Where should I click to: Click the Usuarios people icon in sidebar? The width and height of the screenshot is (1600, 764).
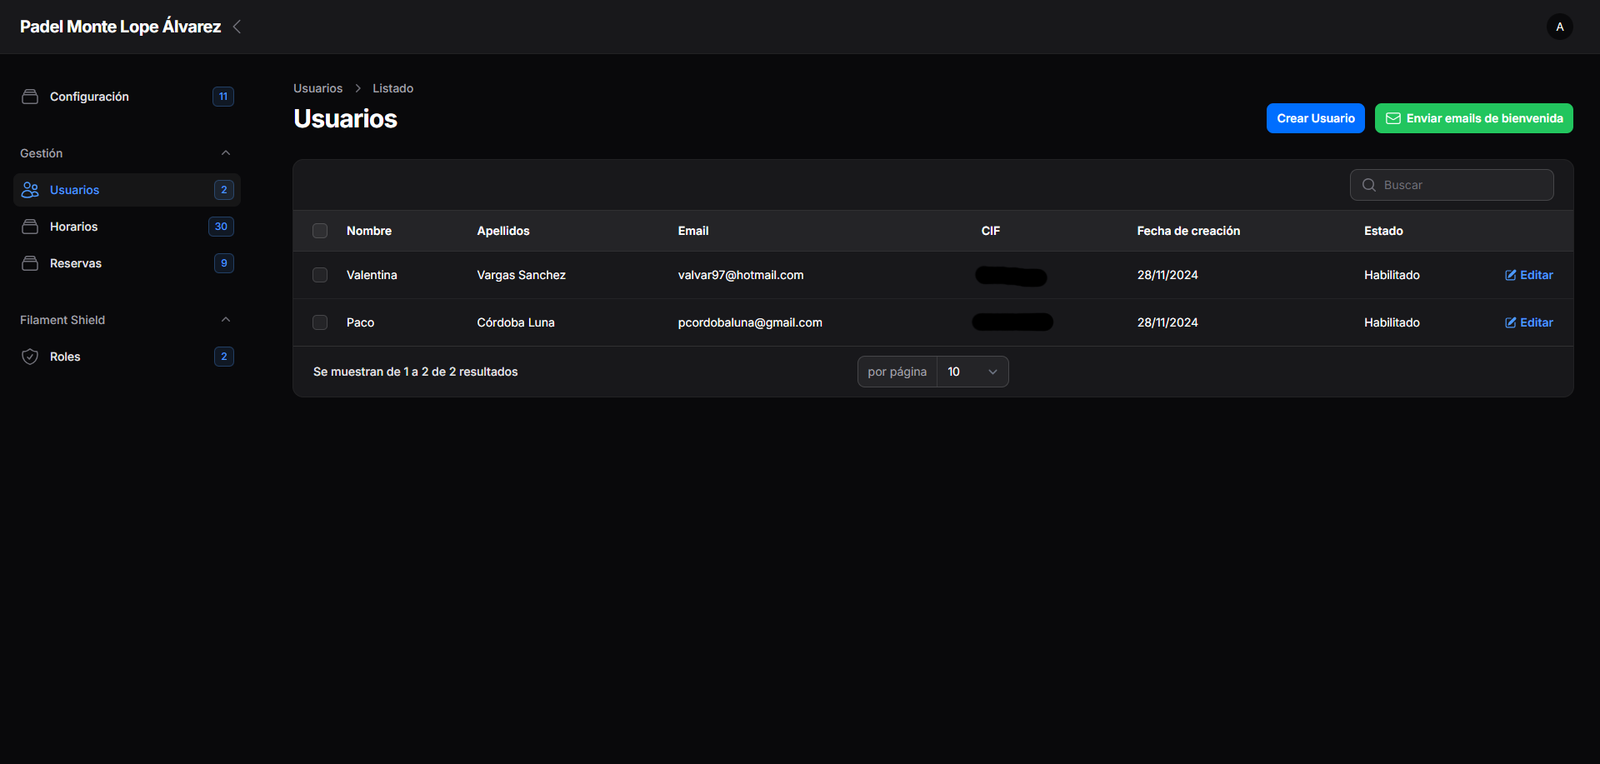click(x=30, y=190)
